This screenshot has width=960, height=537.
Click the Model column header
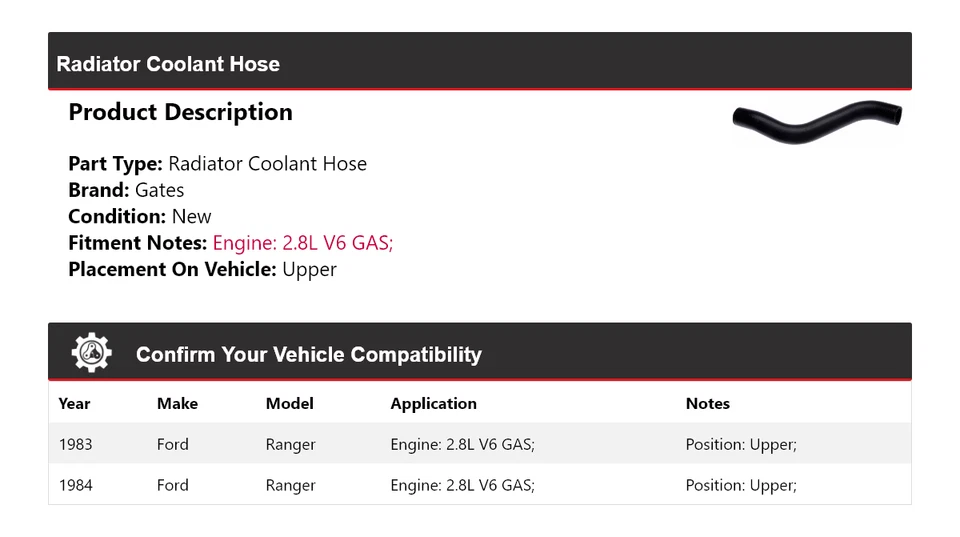click(289, 404)
